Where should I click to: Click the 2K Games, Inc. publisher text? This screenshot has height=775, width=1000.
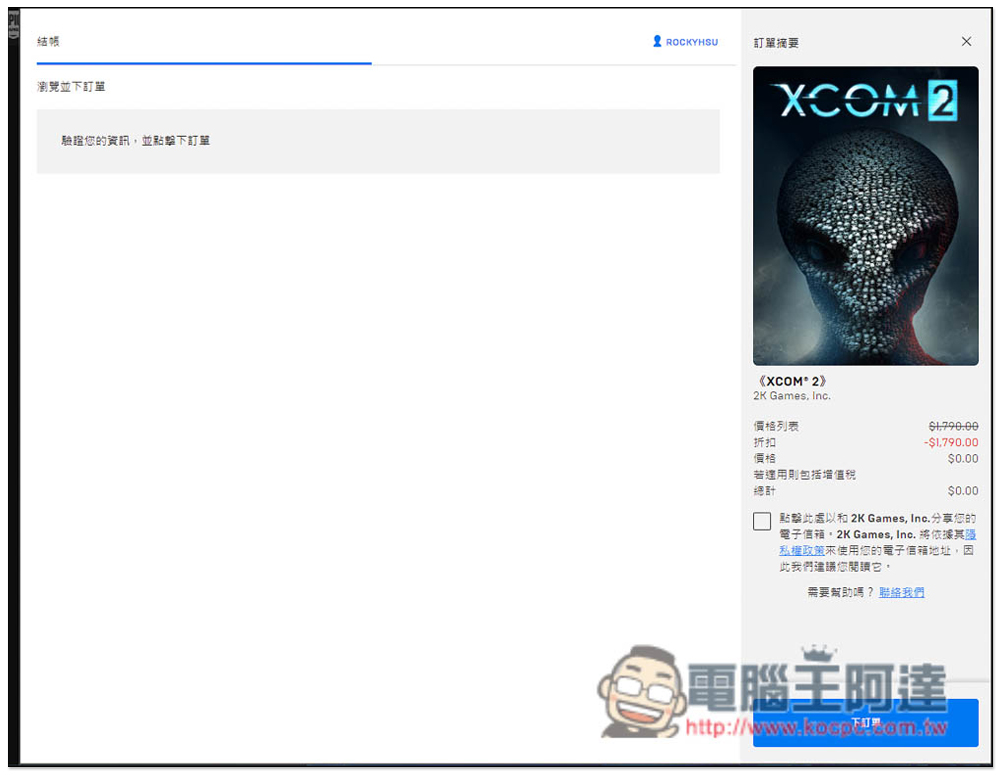[x=791, y=396]
